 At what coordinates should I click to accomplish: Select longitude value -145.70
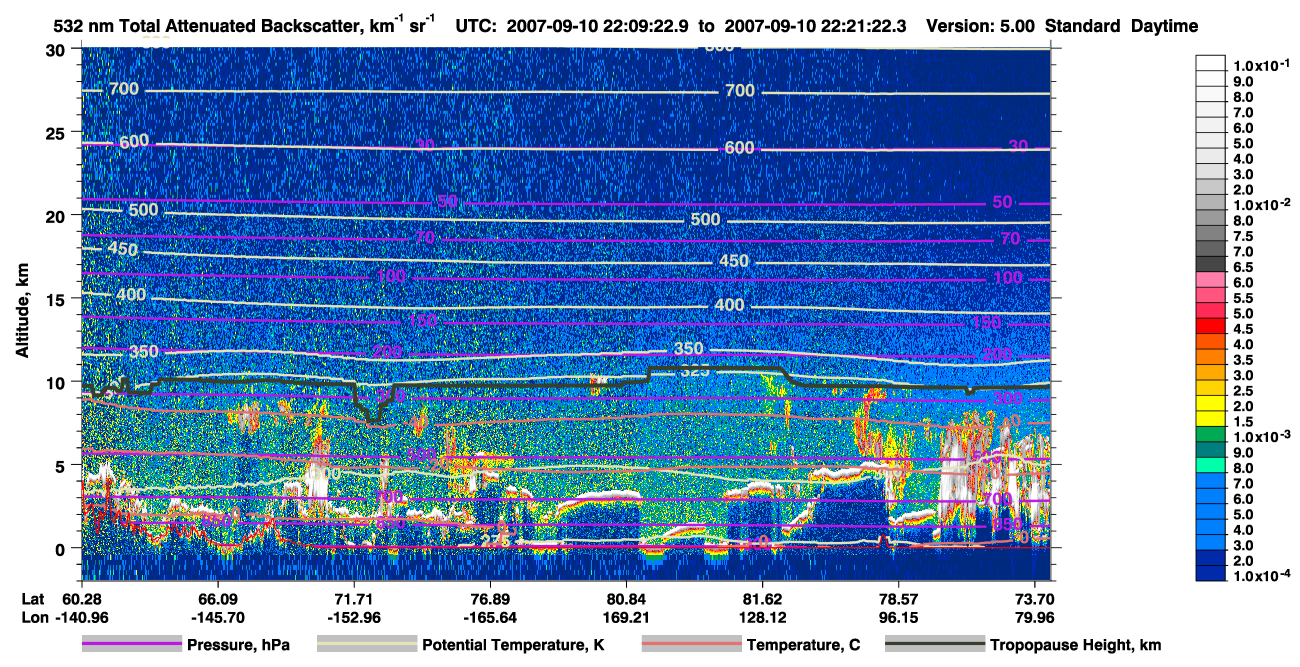coord(217,617)
